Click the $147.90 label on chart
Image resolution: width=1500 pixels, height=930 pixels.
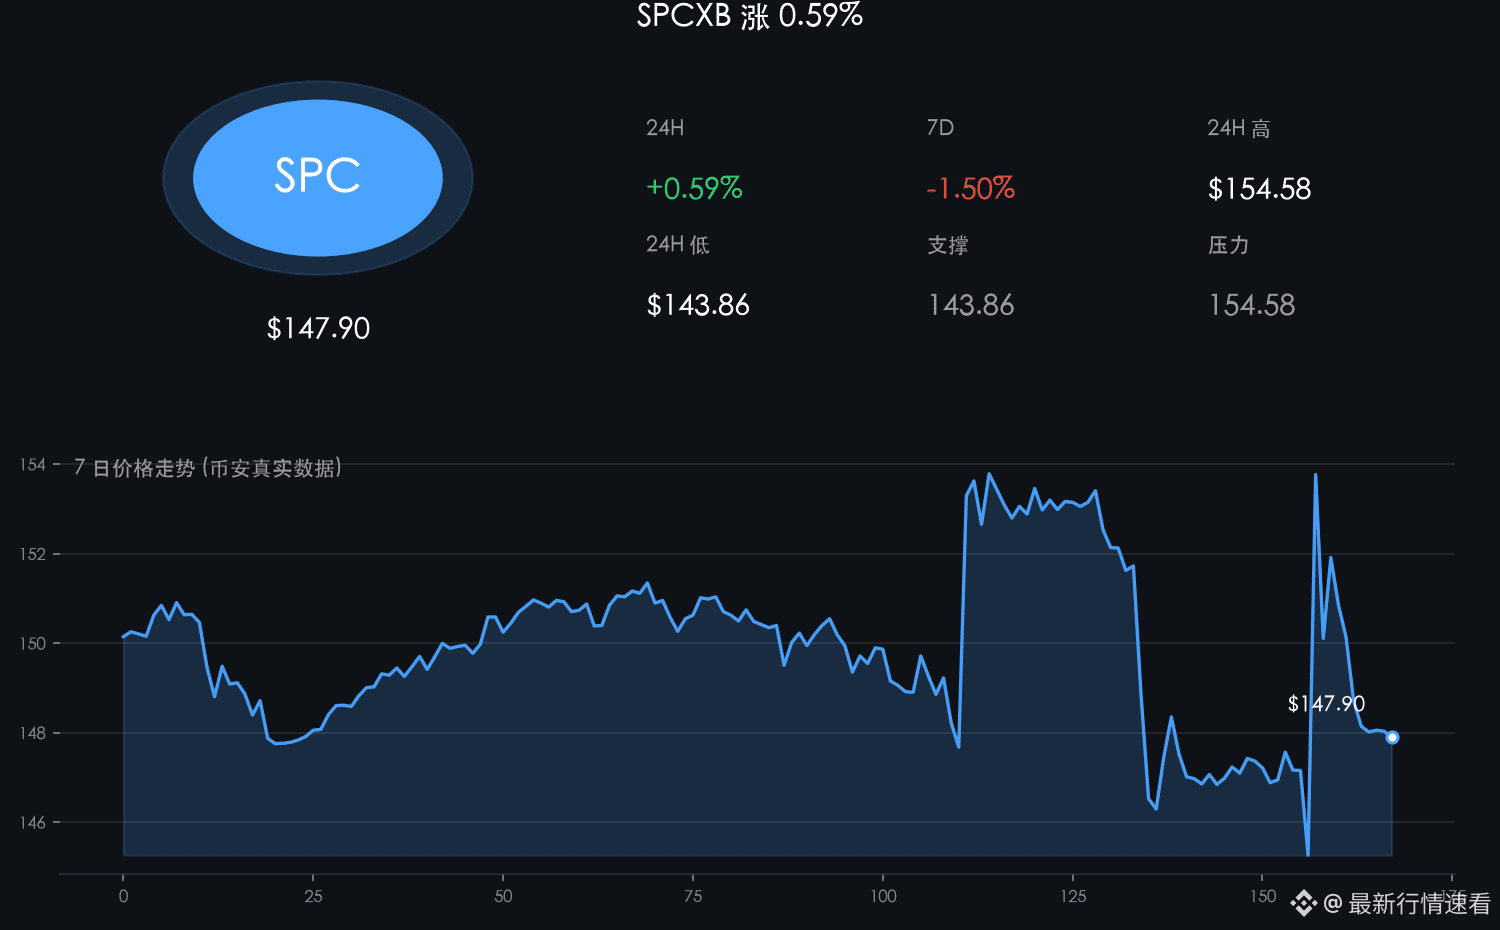coord(1326,703)
